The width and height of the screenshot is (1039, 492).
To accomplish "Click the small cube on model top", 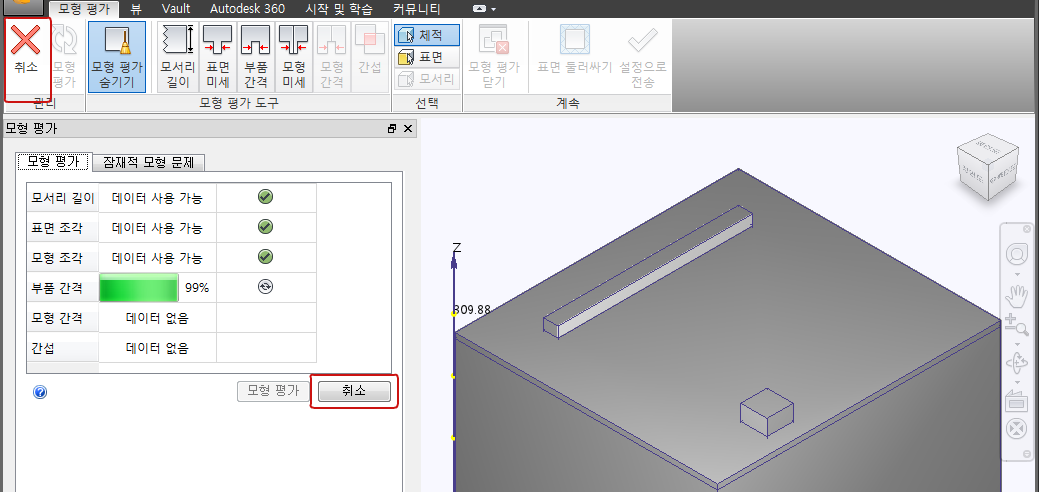I will tap(767, 412).
